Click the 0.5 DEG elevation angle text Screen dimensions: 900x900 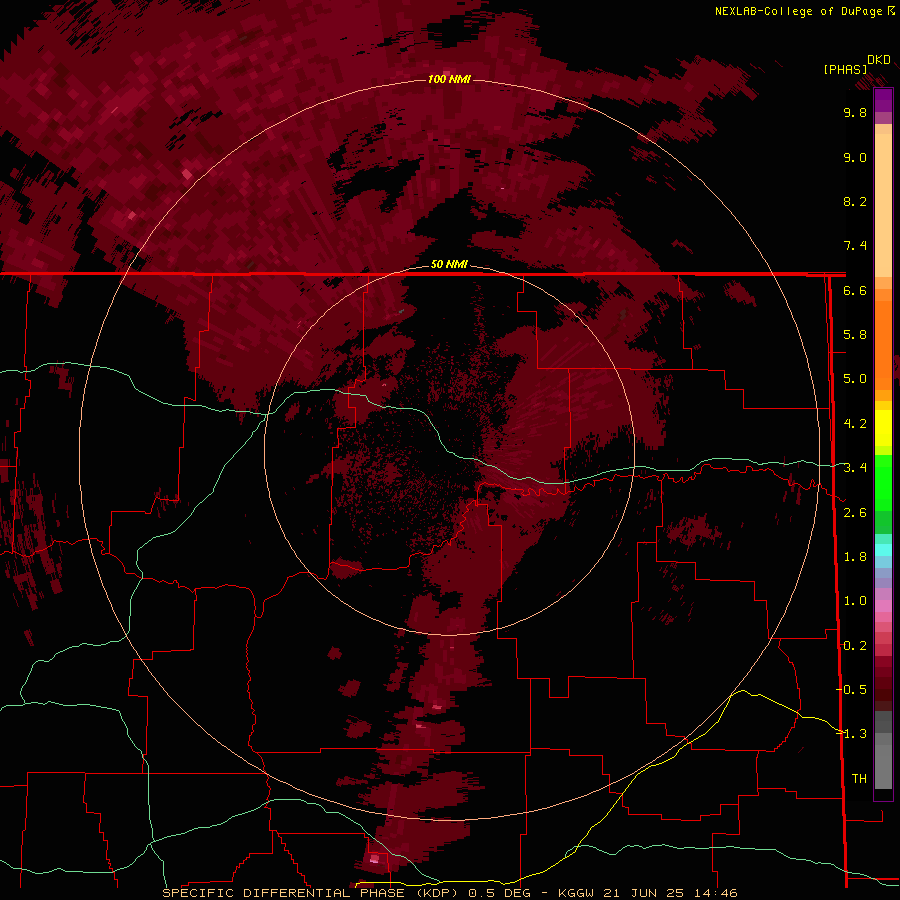[499, 893]
